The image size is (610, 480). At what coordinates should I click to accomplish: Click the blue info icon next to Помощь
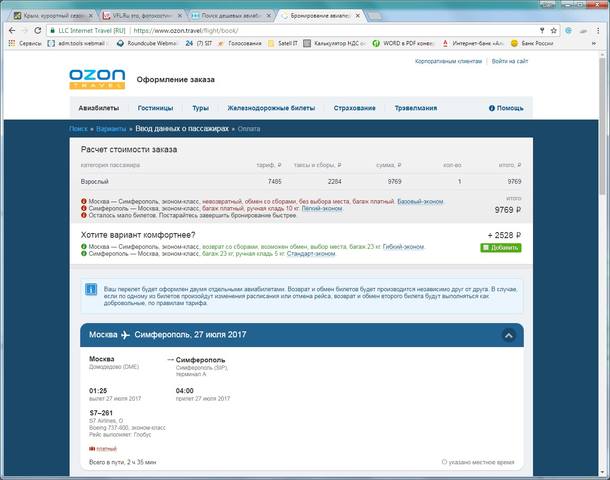pos(492,108)
